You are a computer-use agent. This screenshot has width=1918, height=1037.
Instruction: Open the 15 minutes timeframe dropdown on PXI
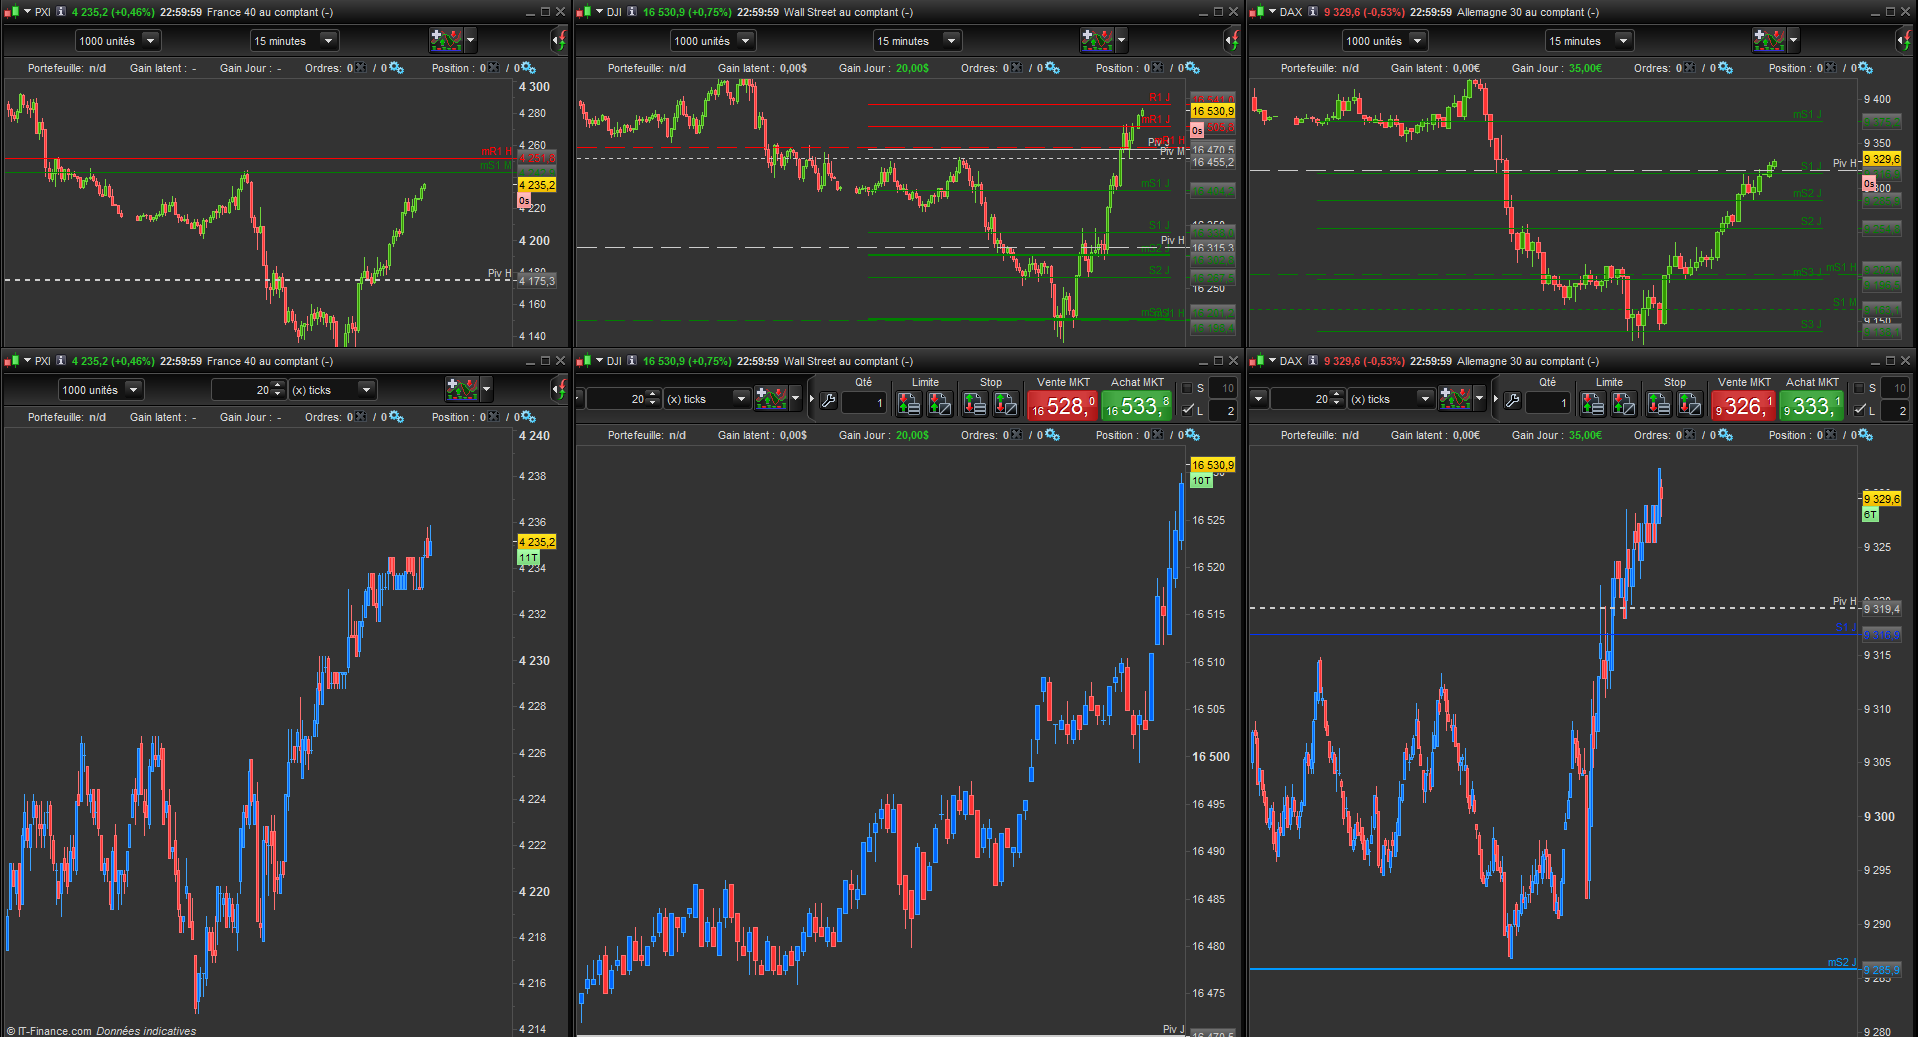pyautogui.click(x=295, y=41)
